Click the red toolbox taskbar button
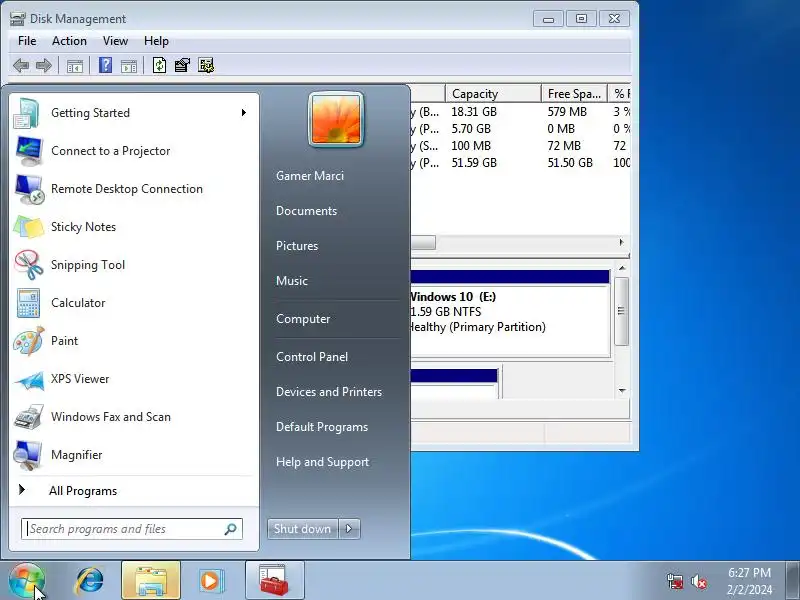 (x=274, y=581)
